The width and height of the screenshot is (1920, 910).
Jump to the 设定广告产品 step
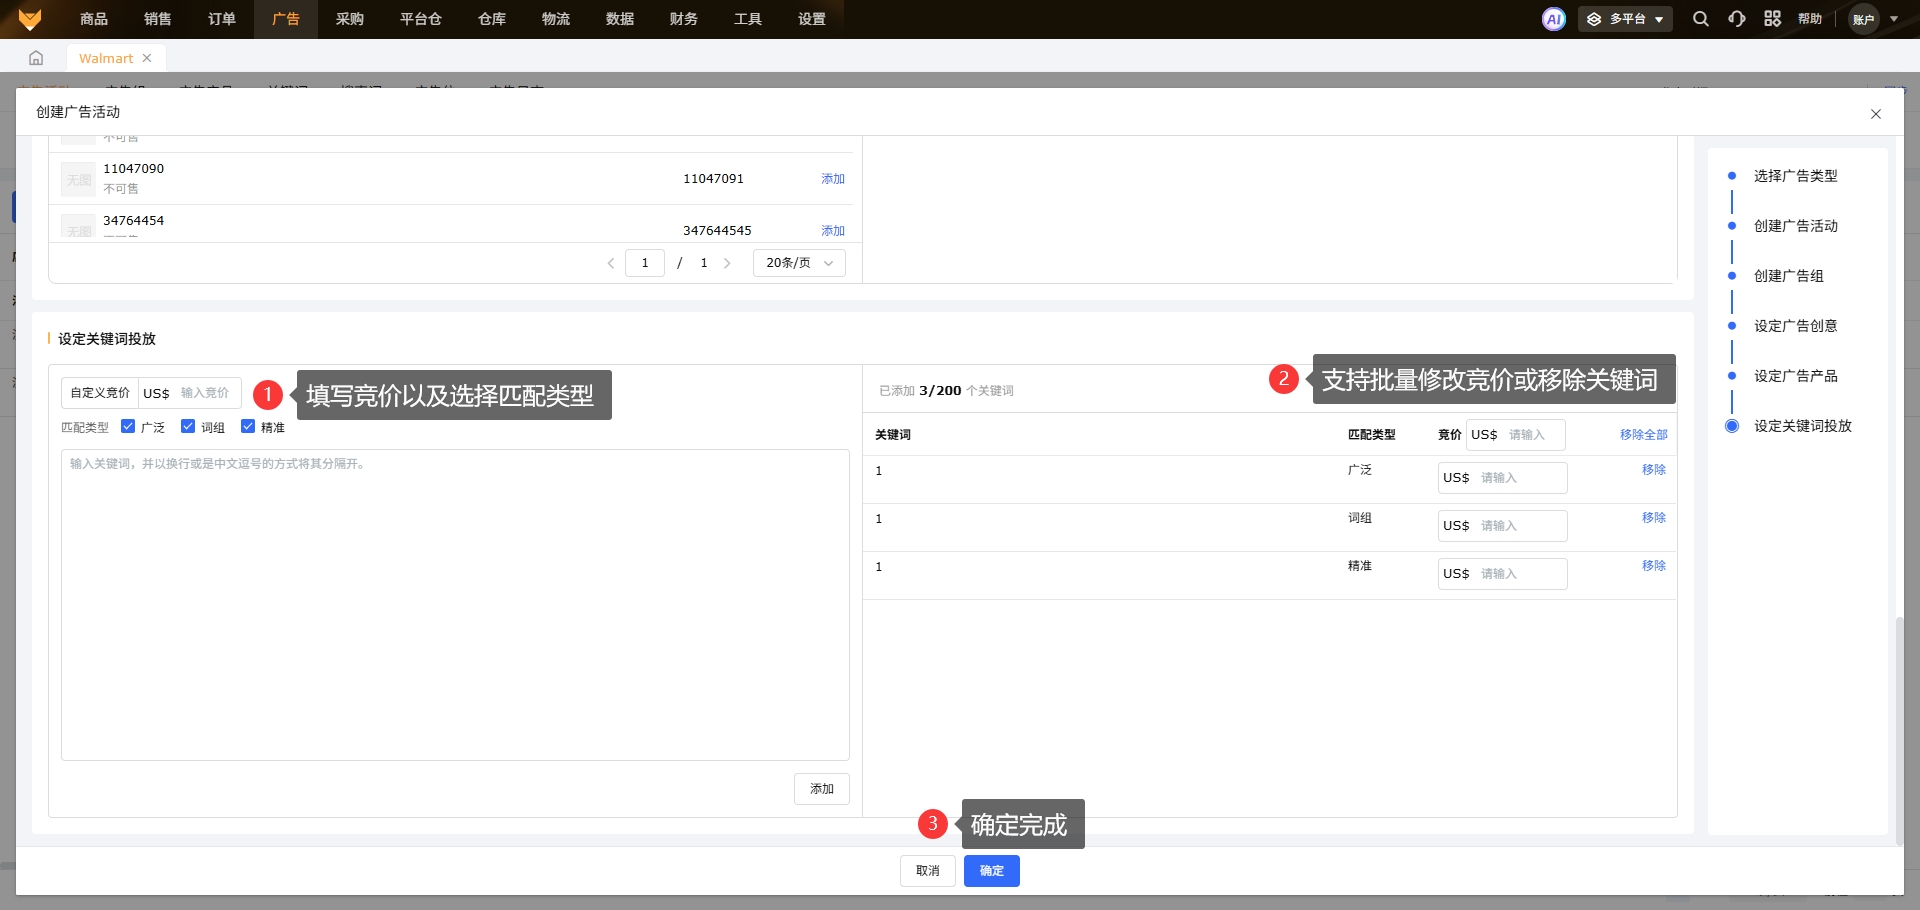point(1796,376)
